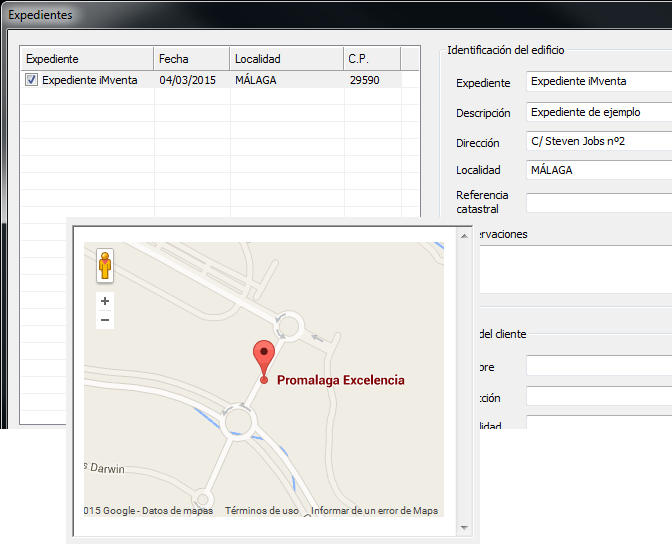672x544 pixels.
Task: Click the Localidad field in building identification
Action: pyautogui.click(x=599, y=170)
